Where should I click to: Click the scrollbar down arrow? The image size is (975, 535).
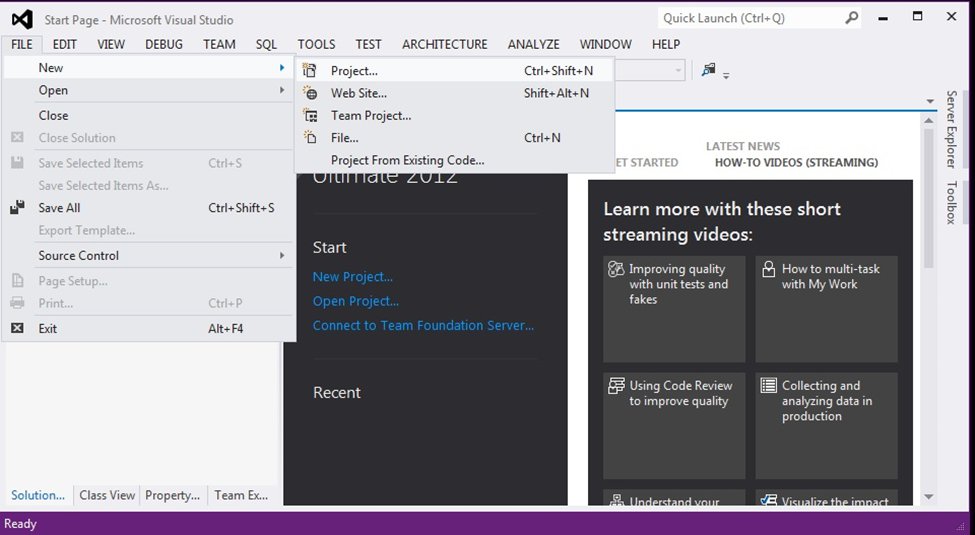coord(929,496)
